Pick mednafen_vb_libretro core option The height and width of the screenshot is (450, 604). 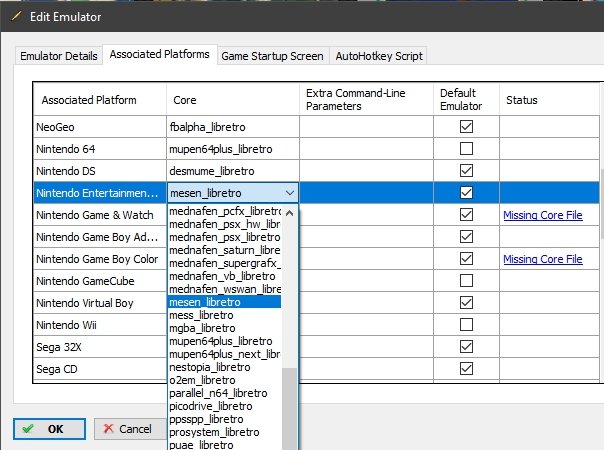(x=225, y=276)
